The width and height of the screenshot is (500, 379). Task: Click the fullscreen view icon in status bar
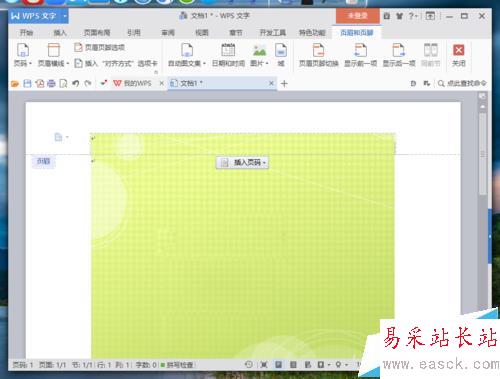[264, 365]
